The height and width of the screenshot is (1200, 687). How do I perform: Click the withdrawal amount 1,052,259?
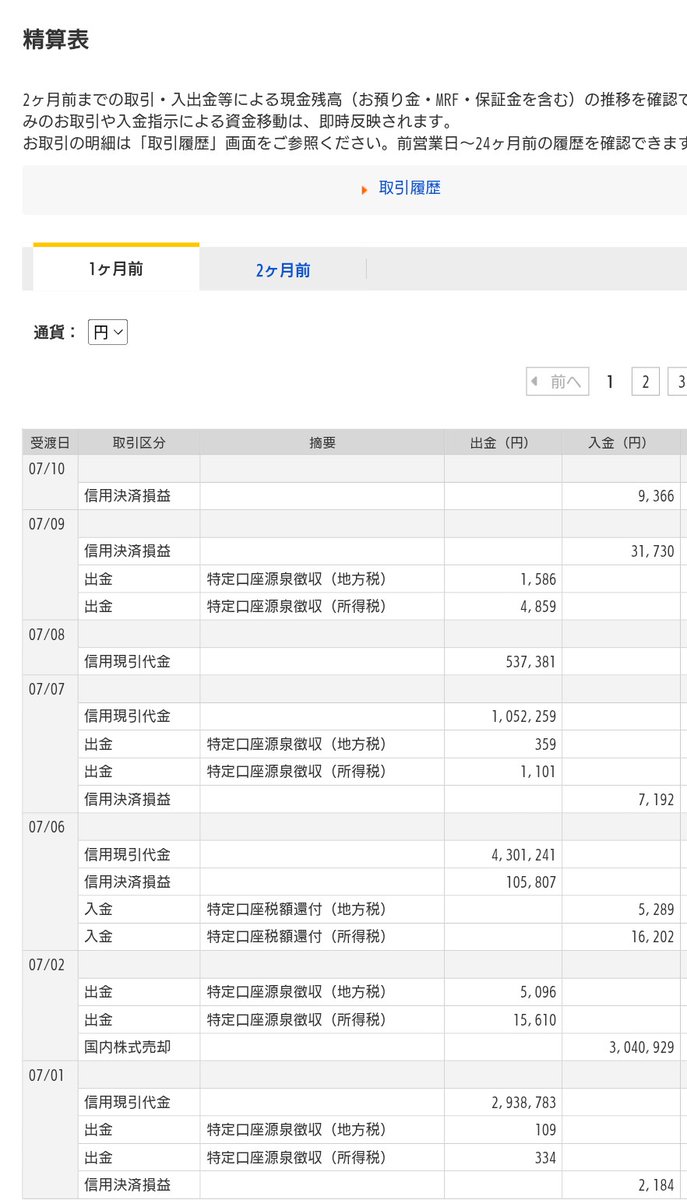pyautogui.click(x=524, y=717)
